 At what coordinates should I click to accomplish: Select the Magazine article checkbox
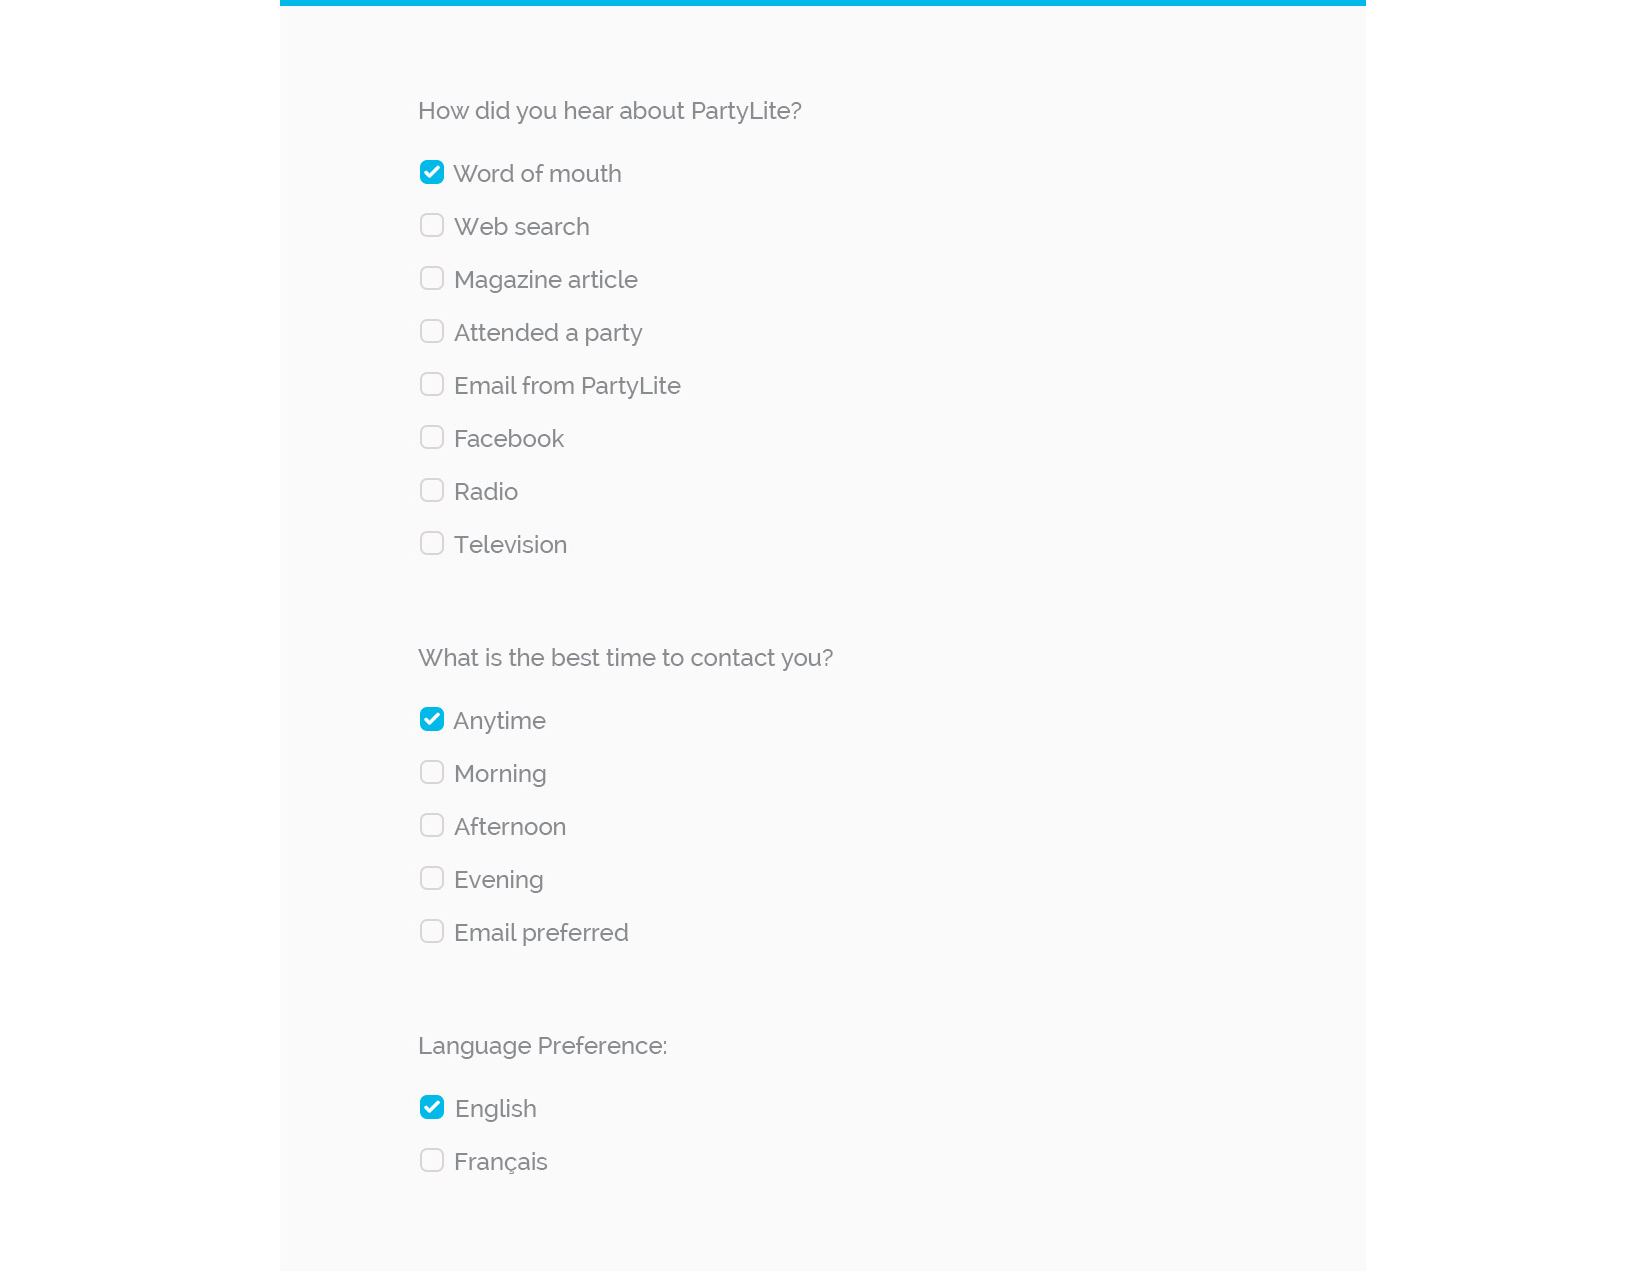coord(432,279)
